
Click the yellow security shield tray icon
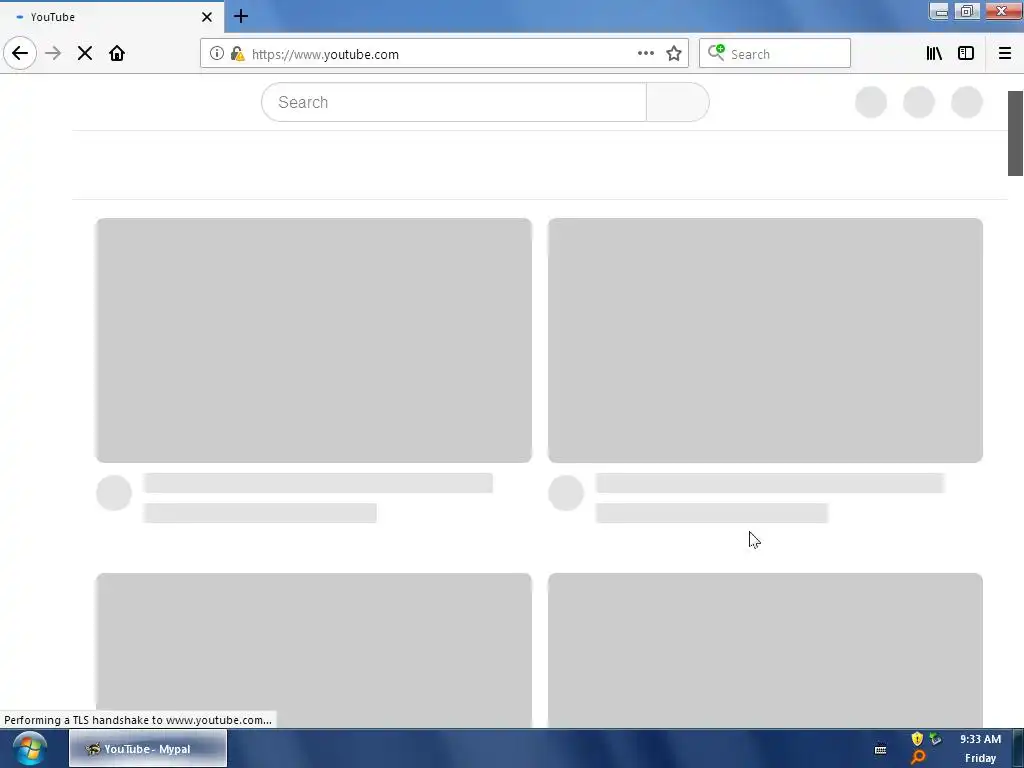[x=917, y=739]
